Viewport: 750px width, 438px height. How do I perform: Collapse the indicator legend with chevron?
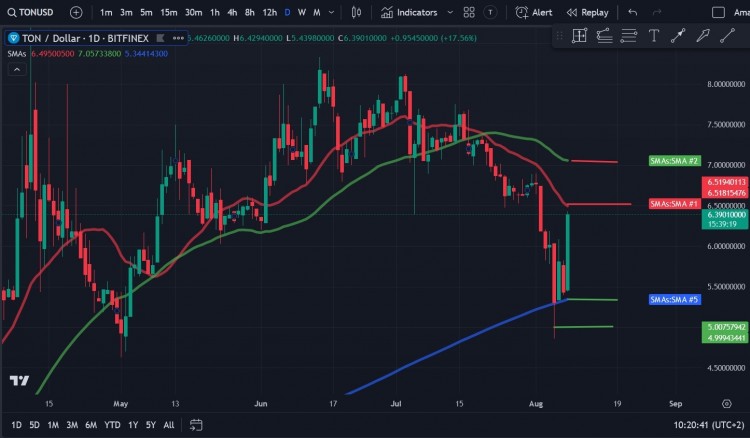[17, 70]
